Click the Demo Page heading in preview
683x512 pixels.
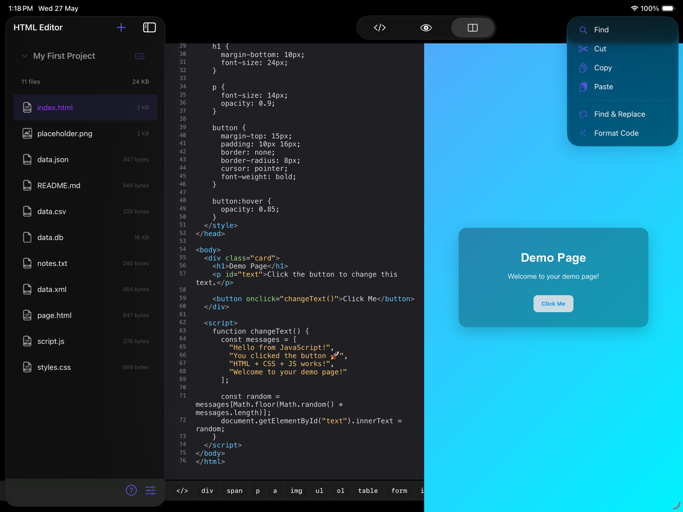[553, 258]
